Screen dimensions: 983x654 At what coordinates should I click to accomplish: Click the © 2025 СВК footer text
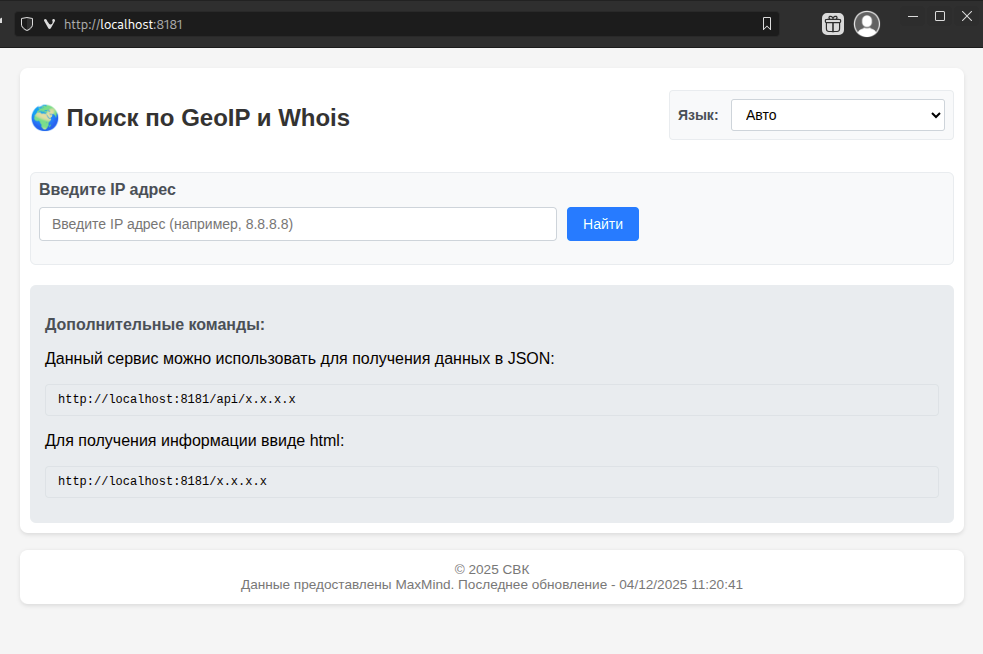pos(492,568)
